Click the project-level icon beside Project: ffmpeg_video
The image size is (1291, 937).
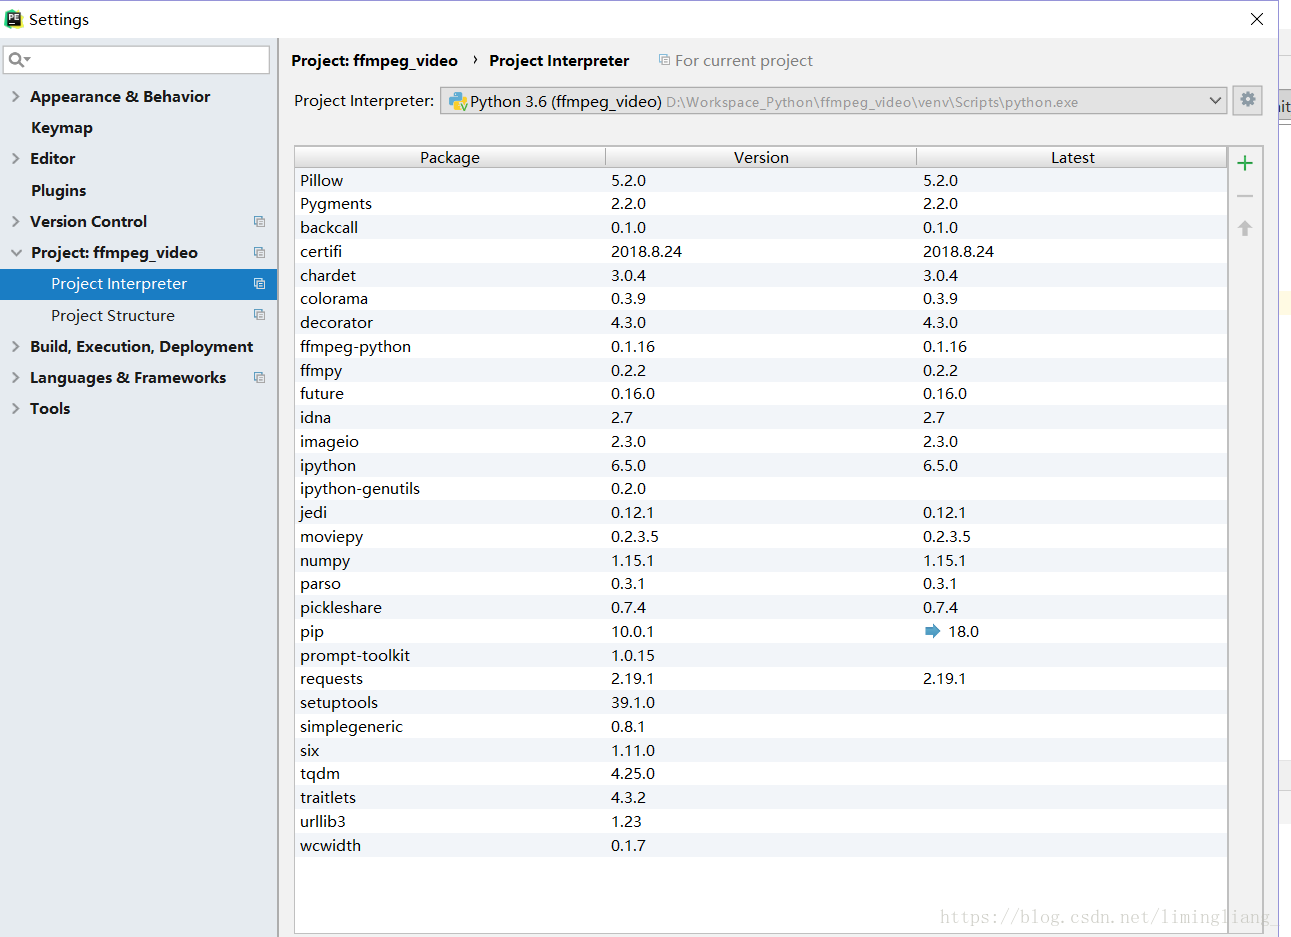[259, 252]
